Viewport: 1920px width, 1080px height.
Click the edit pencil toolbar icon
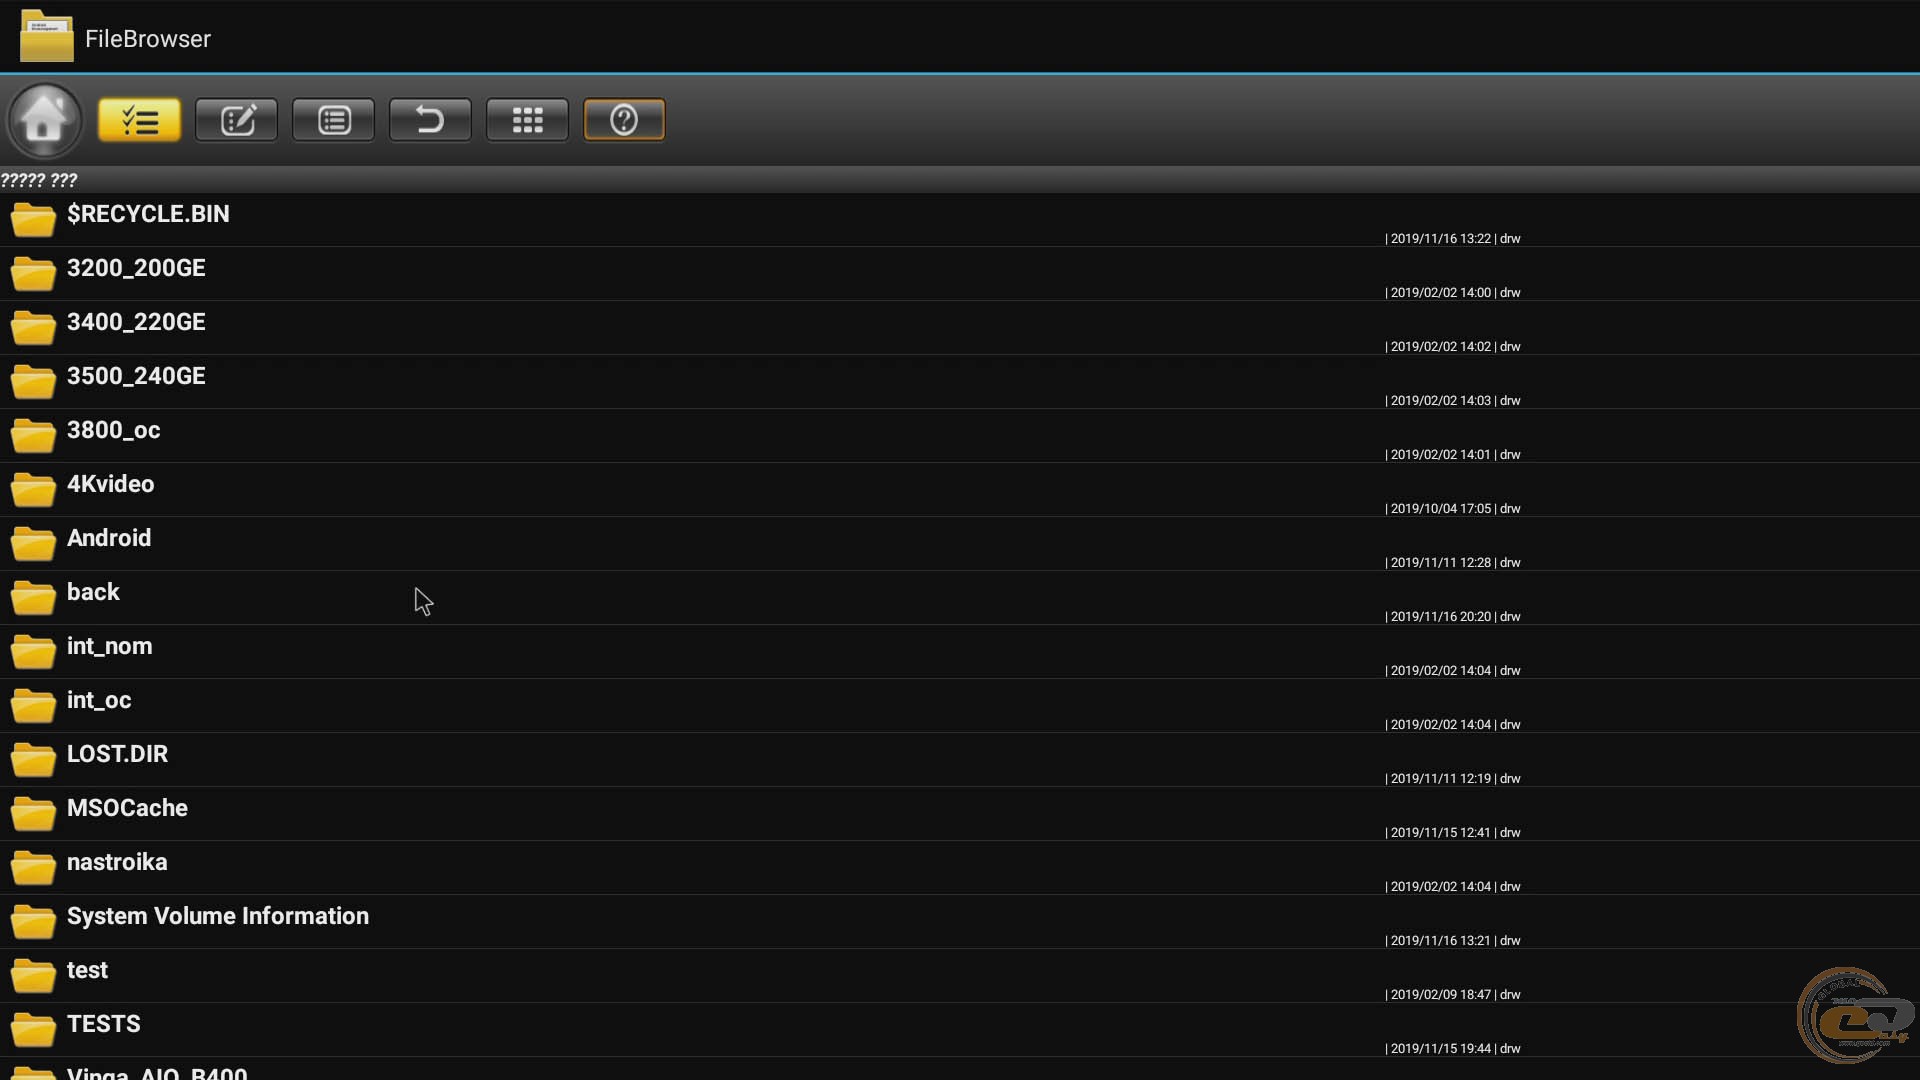(236, 120)
